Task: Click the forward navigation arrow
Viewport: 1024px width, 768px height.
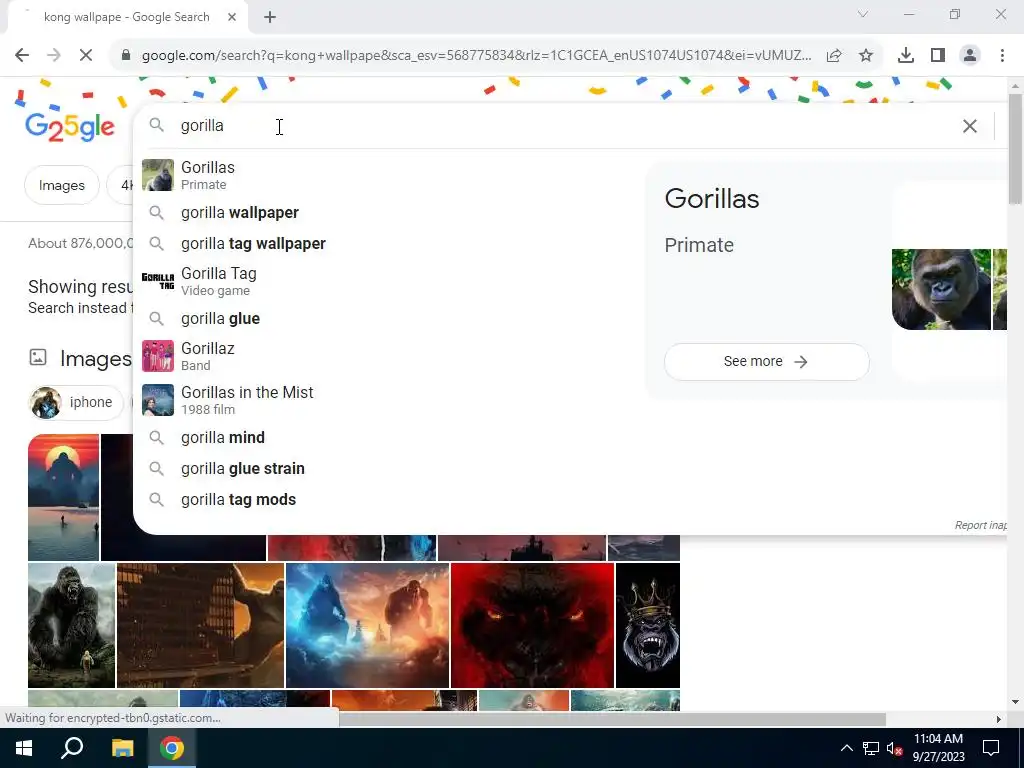Action: coord(54,55)
